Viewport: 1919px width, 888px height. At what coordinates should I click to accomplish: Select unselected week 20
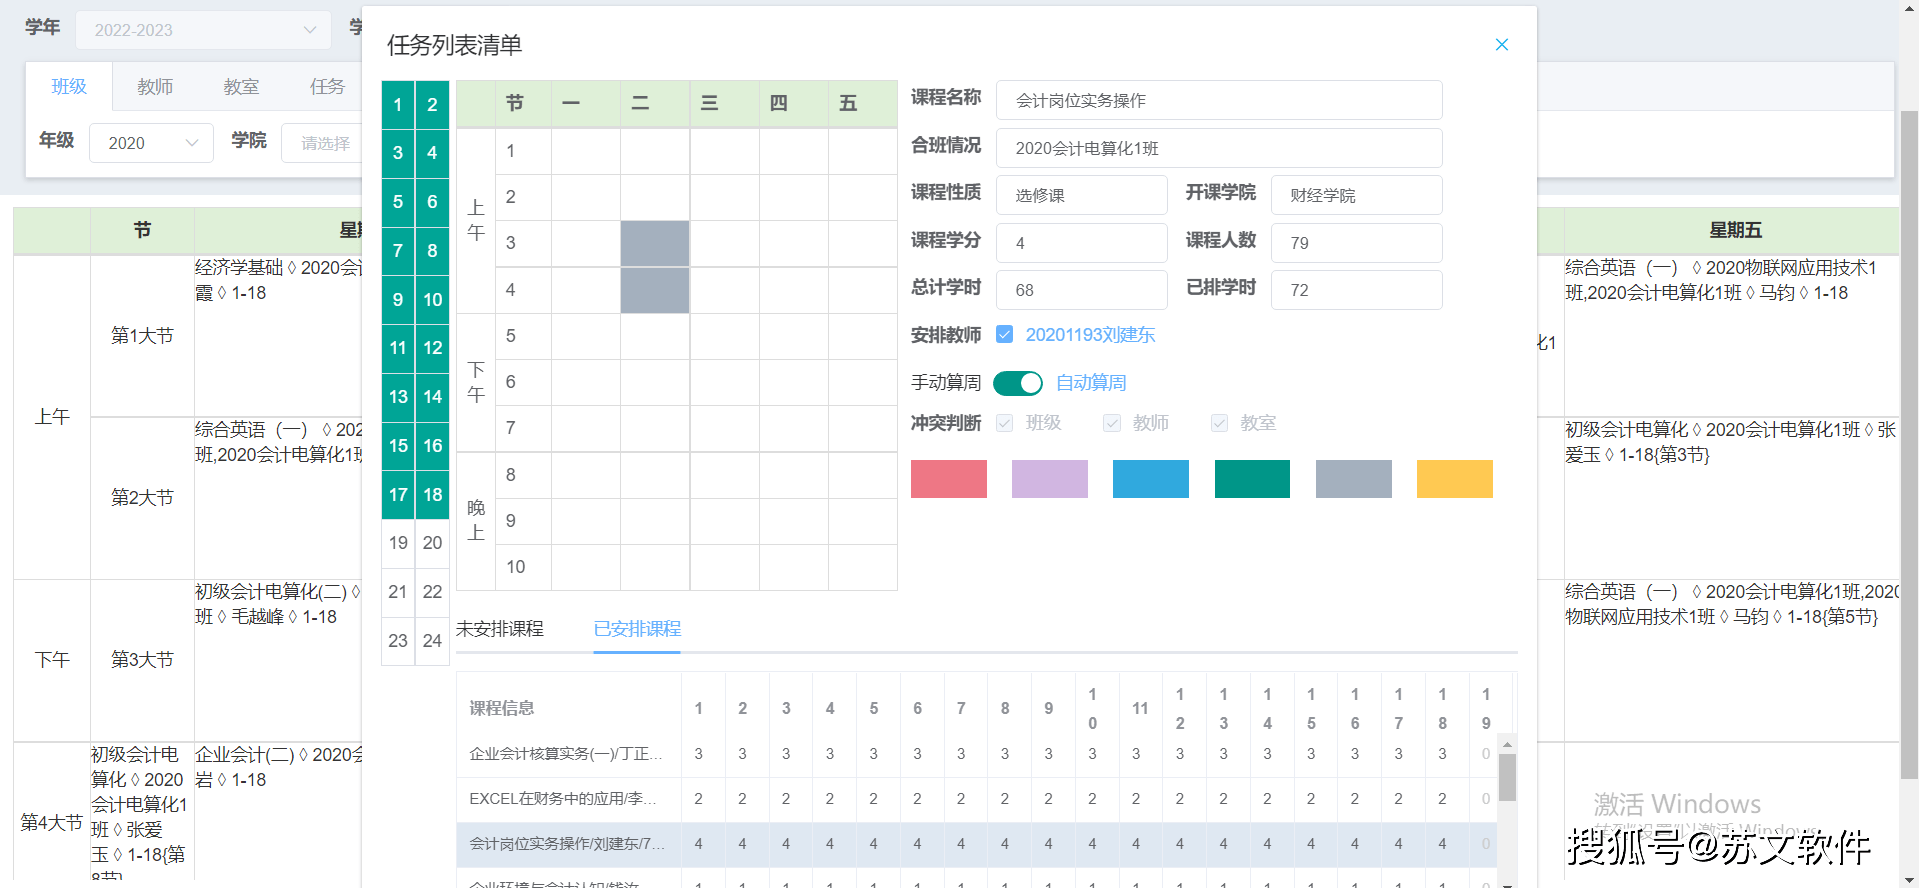[432, 543]
